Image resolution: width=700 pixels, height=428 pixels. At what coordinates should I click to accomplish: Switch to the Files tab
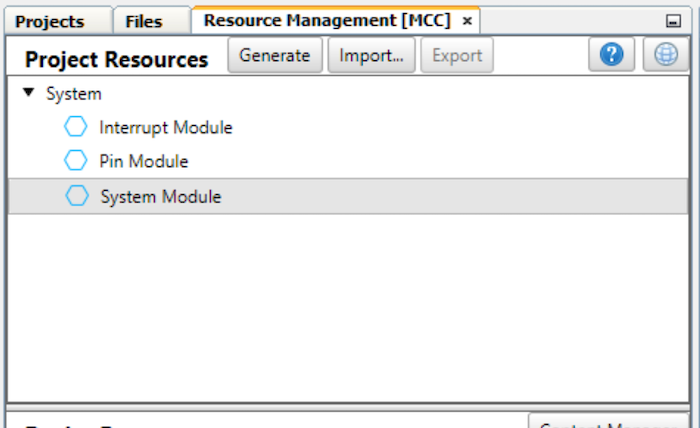[x=144, y=21]
